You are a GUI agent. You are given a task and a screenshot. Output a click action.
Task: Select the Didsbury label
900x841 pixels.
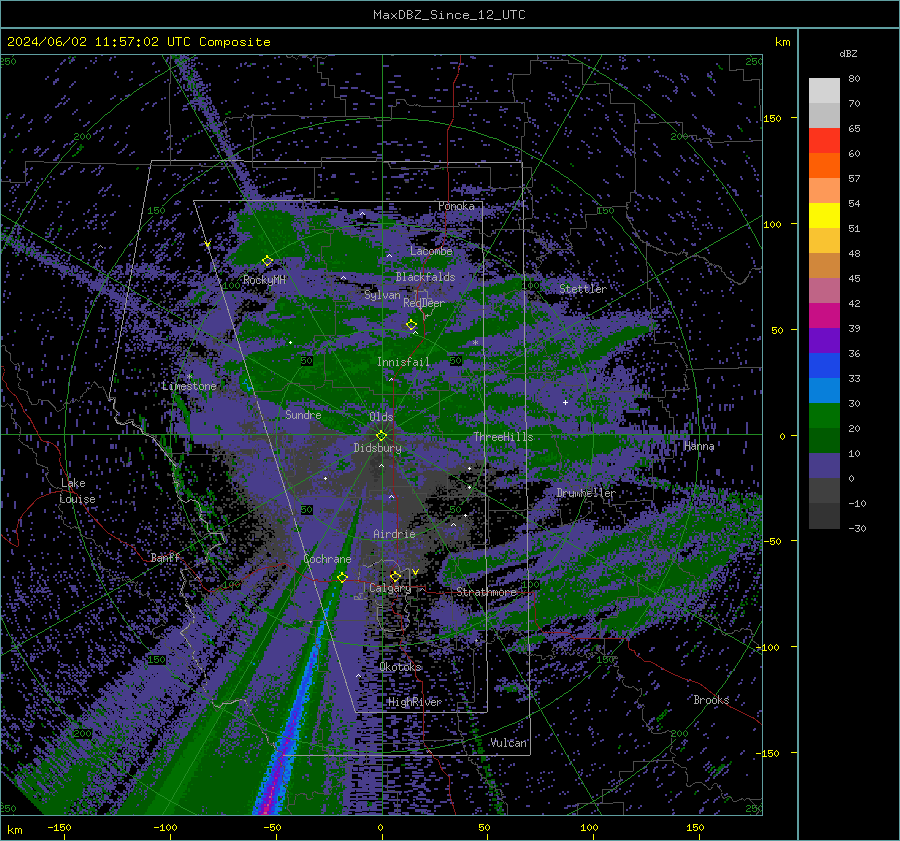[x=377, y=448]
